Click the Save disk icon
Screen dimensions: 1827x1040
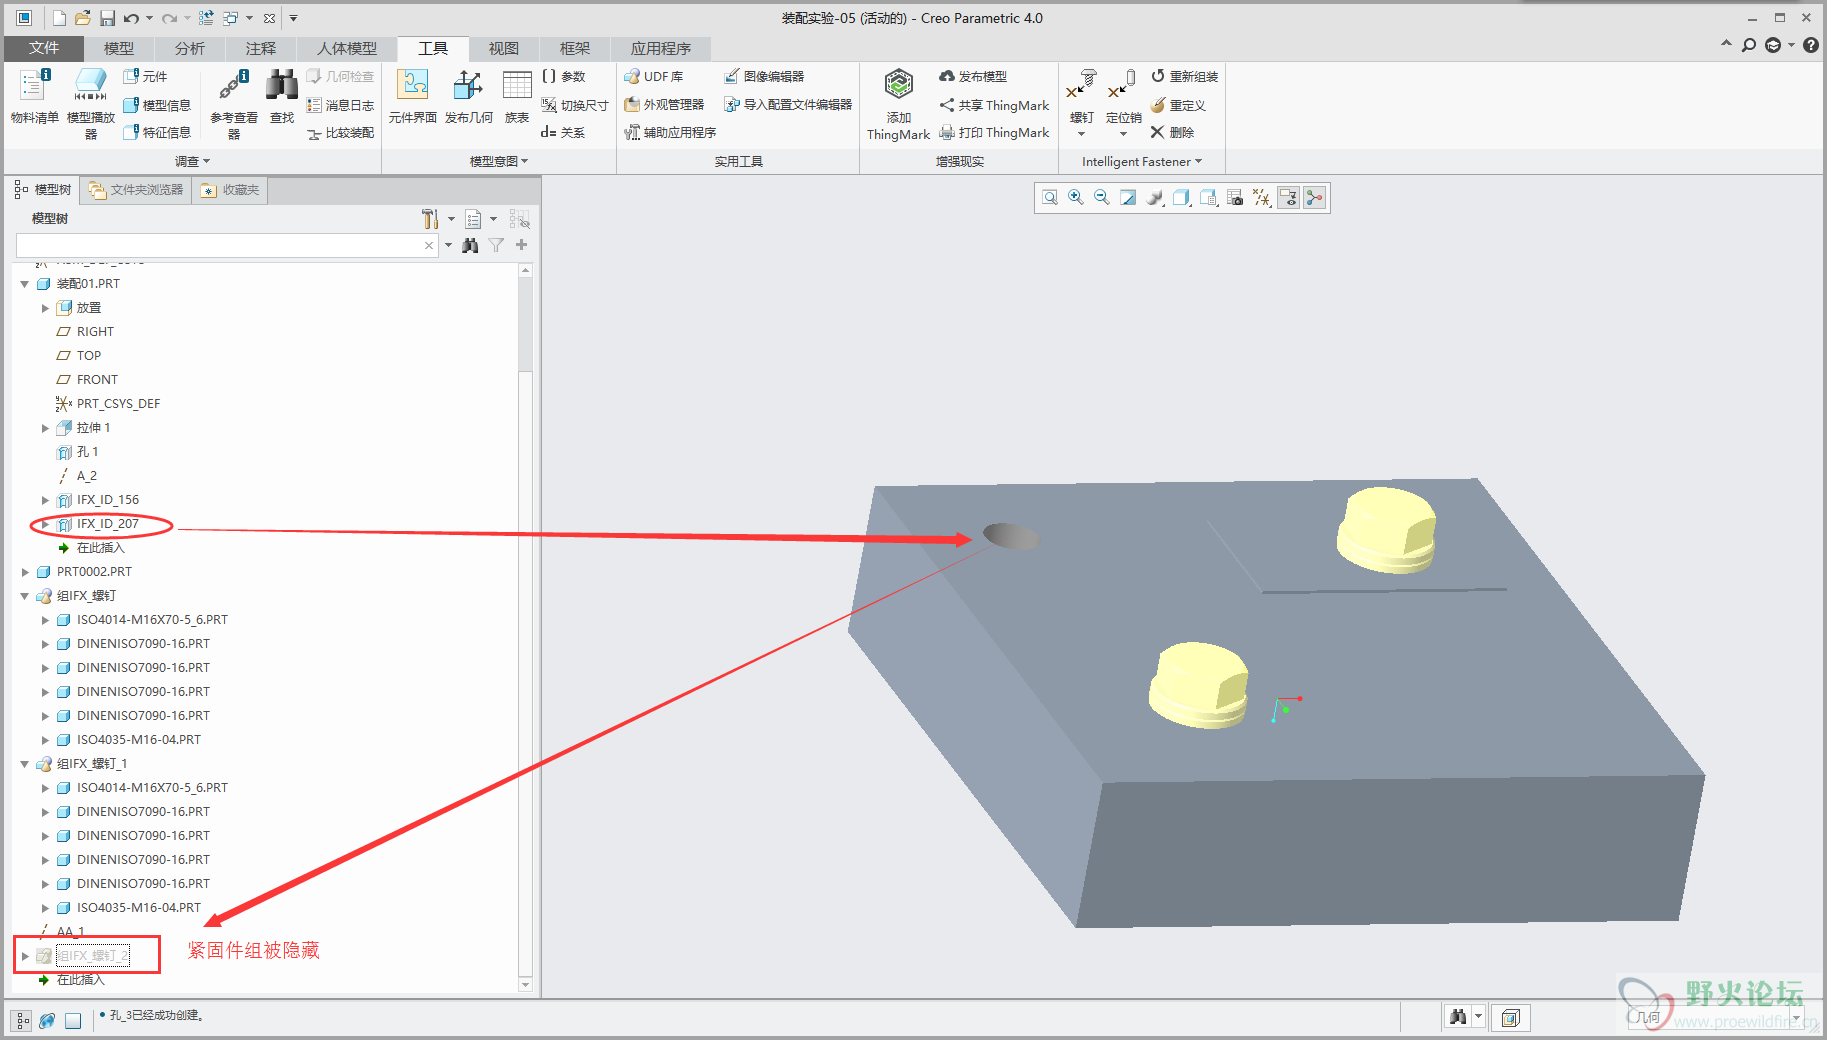tap(106, 18)
